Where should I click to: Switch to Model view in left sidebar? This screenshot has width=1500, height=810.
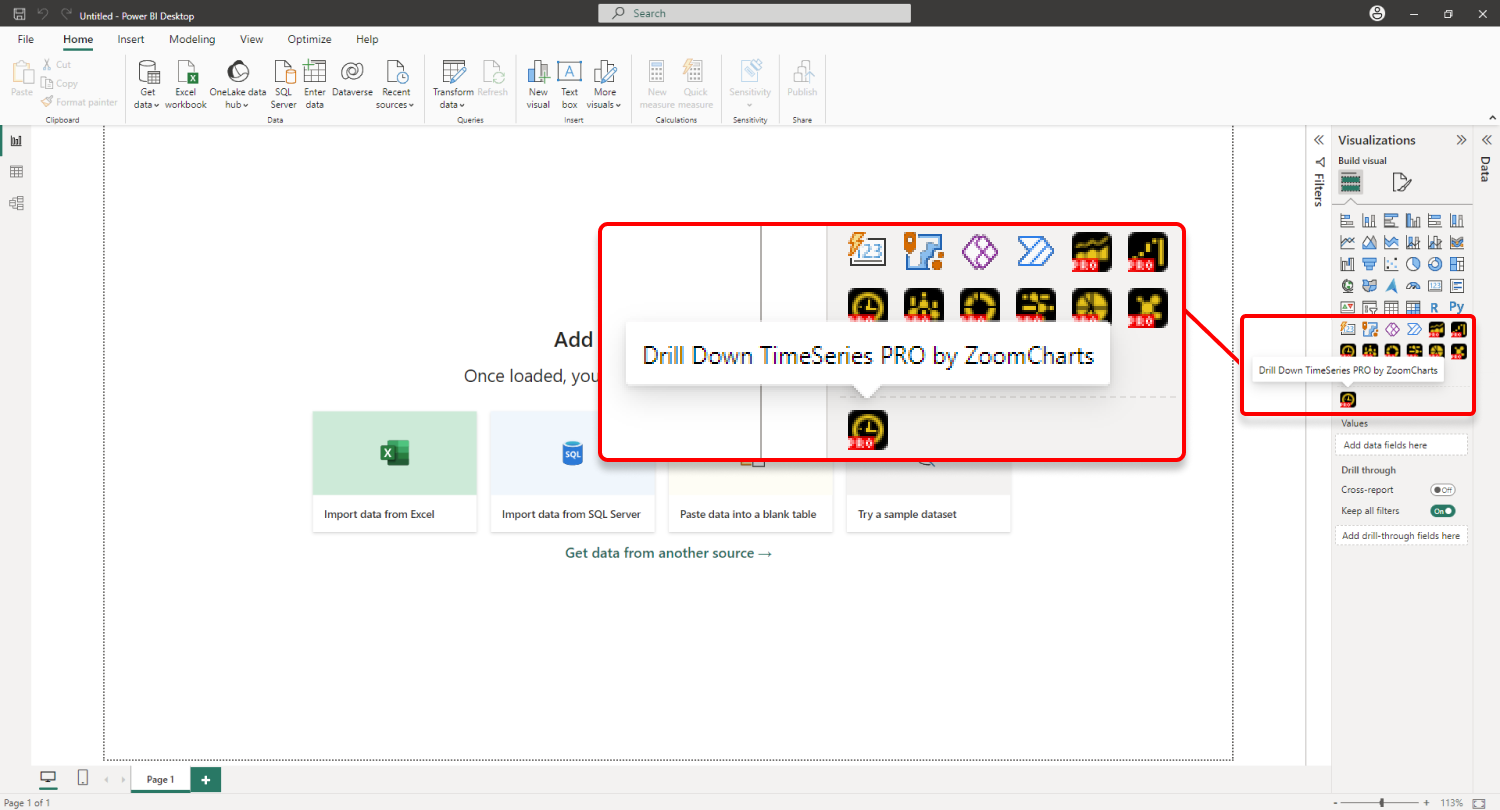tap(16, 203)
